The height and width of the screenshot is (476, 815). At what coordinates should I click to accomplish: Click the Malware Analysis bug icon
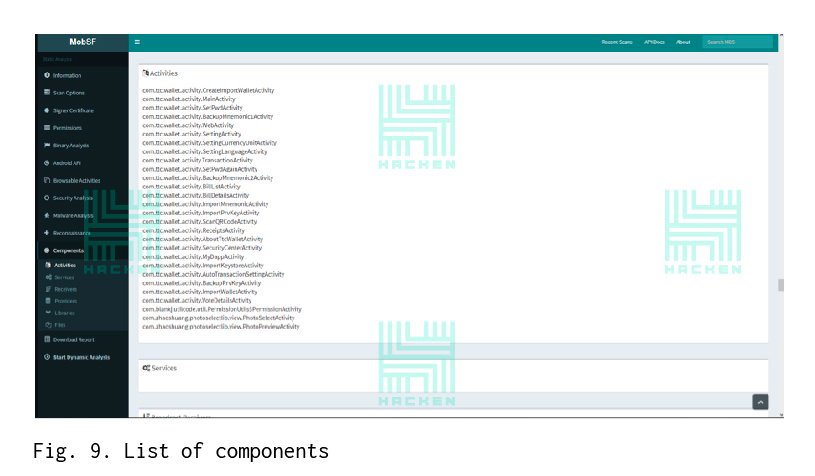point(47,215)
